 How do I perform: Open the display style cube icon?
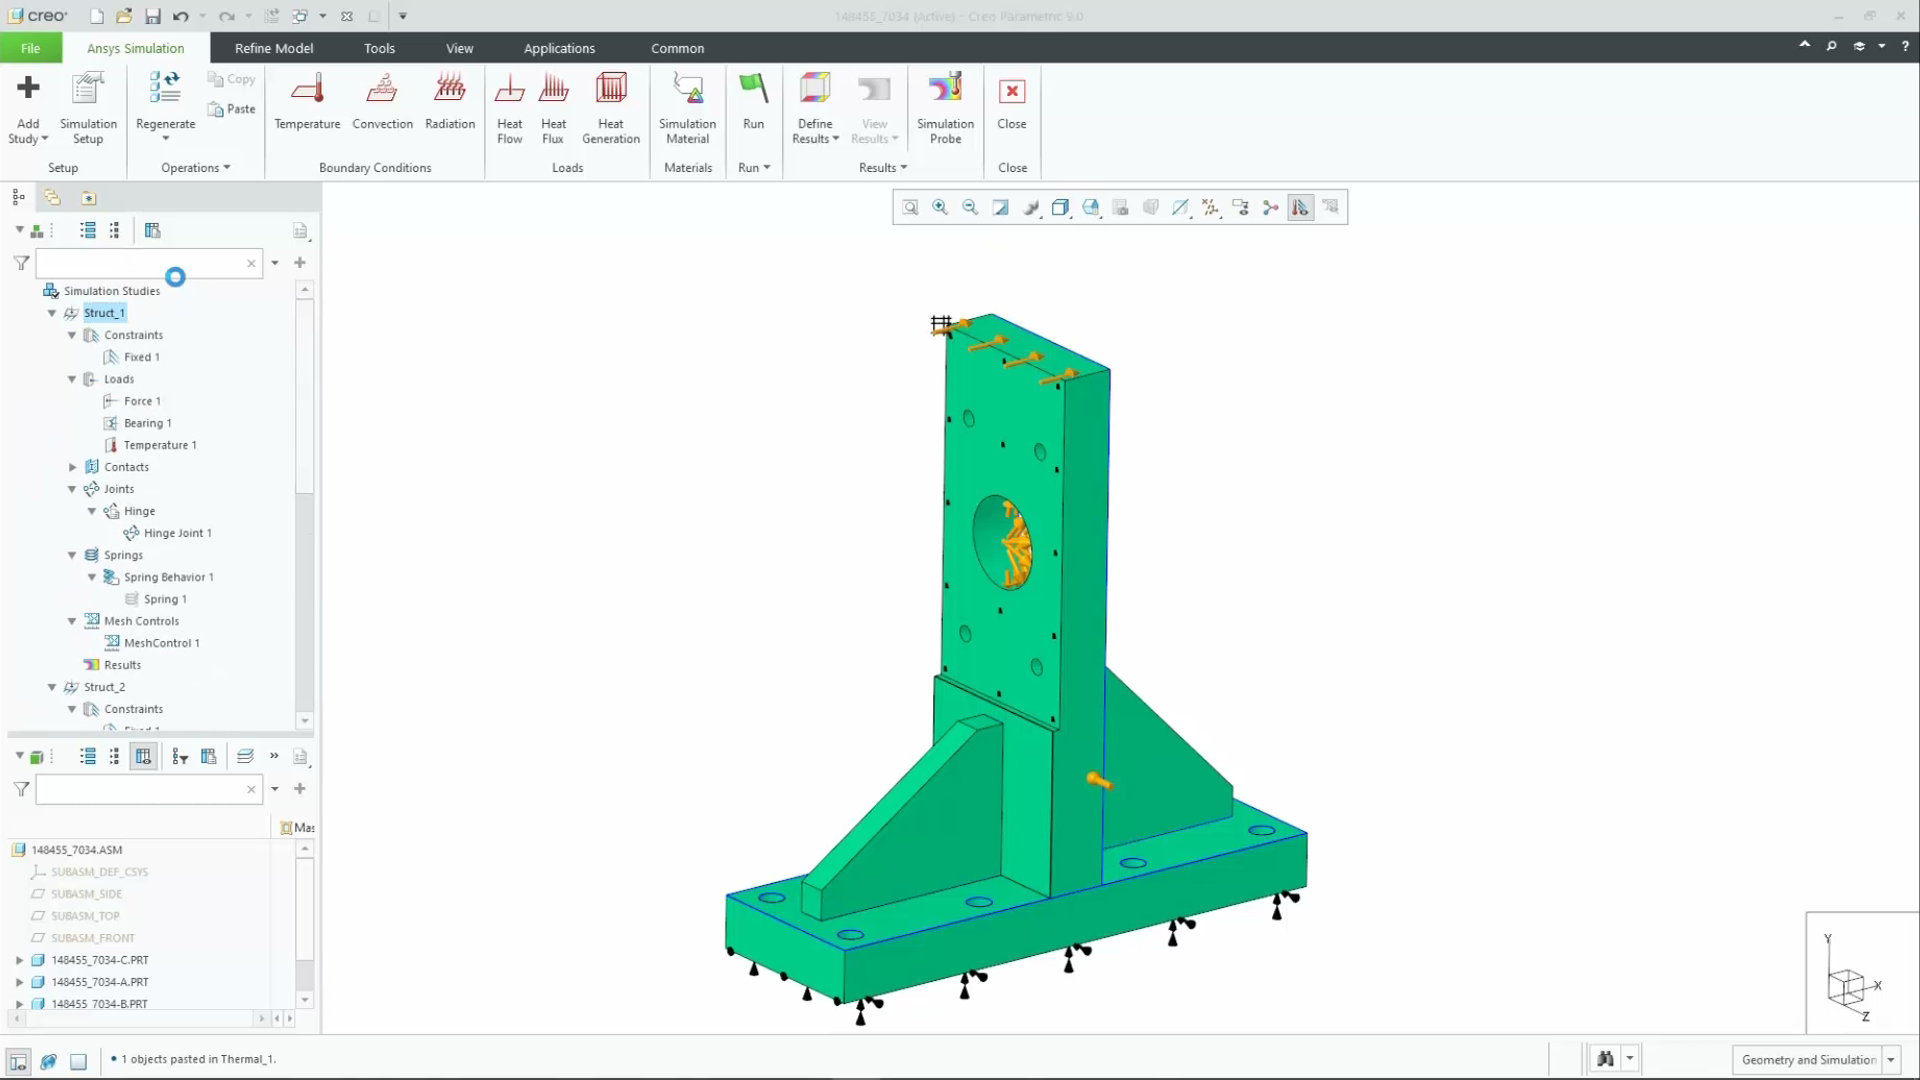tap(1060, 207)
